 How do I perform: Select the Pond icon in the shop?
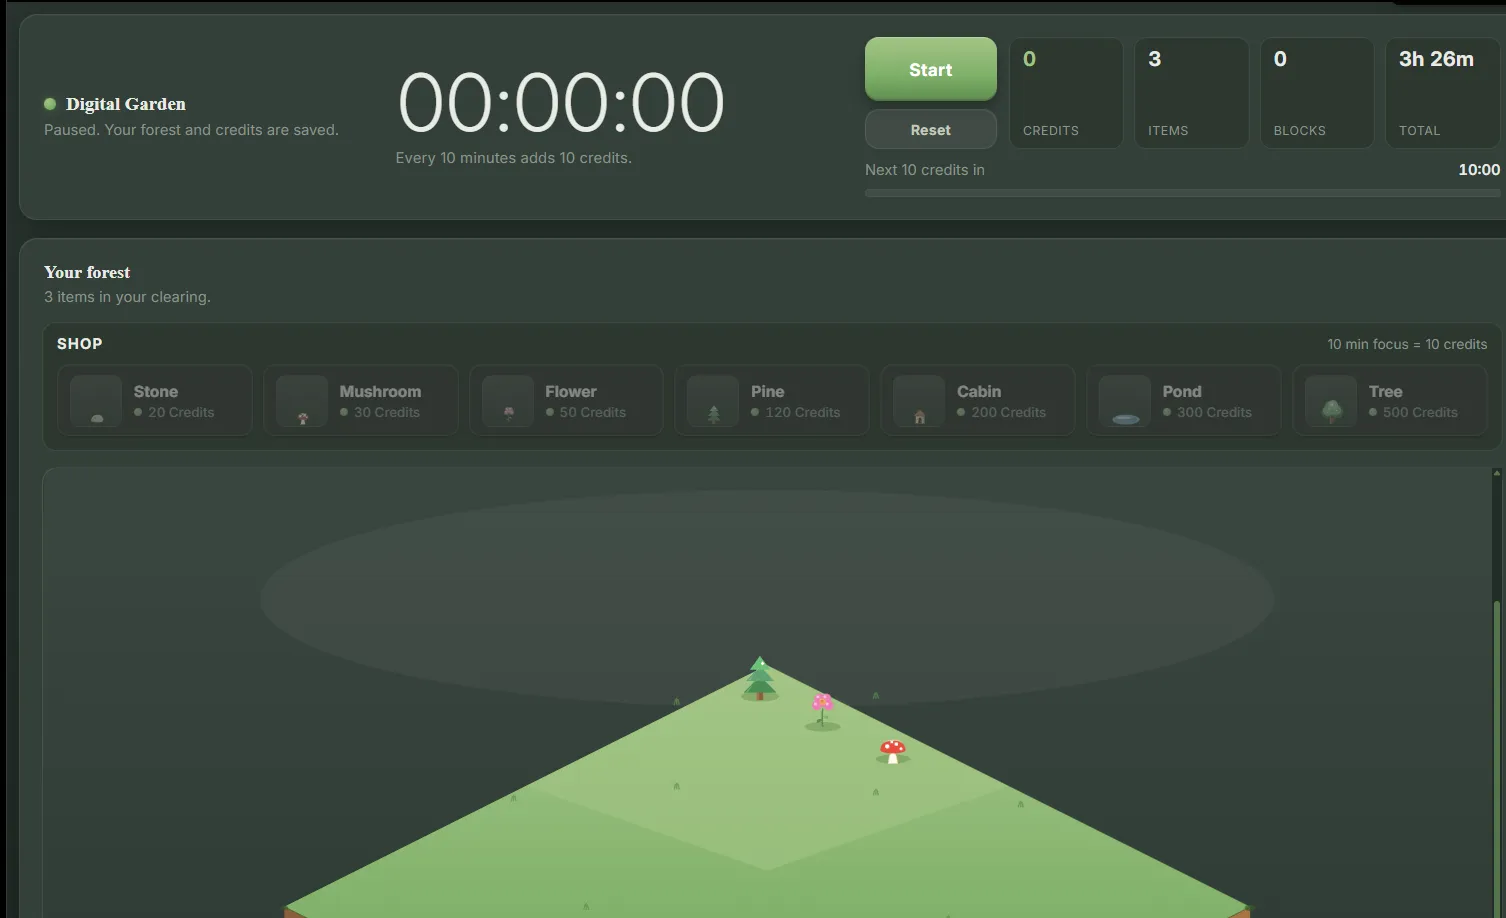pyautogui.click(x=1125, y=401)
